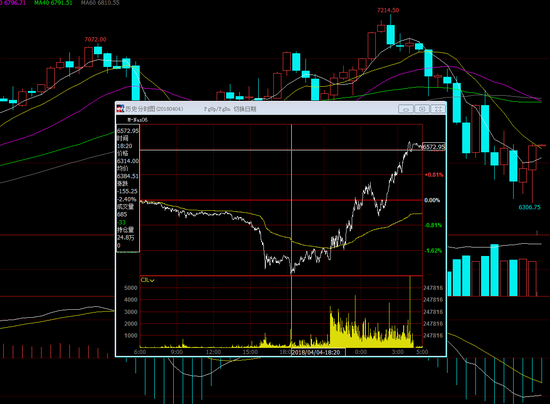Click the 24.8万 open interest value
The height and width of the screenshot is (404, 550).
(126, 238)
